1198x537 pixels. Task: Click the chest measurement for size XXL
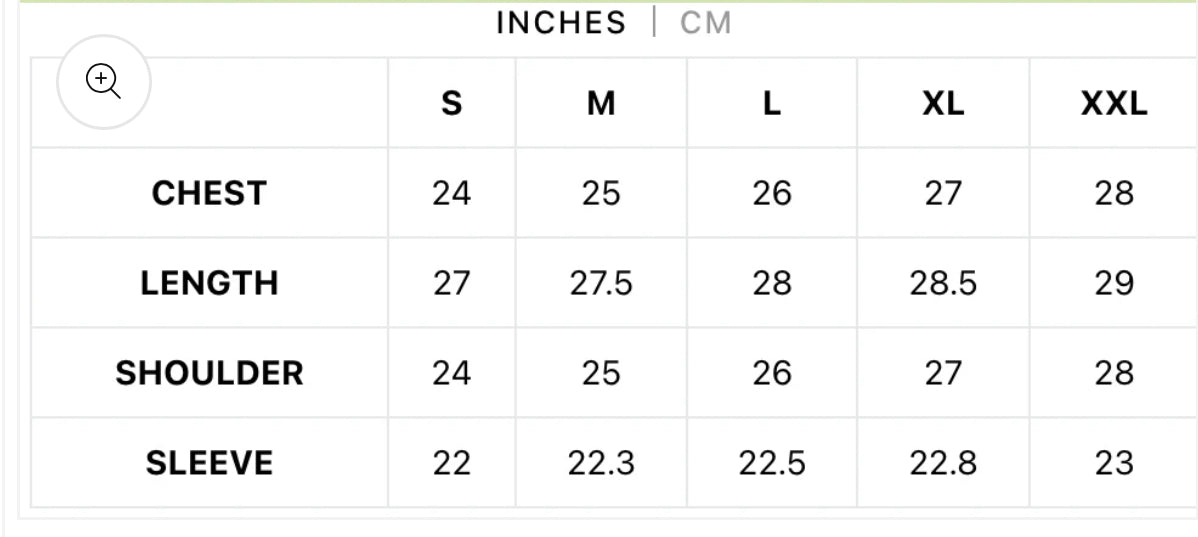tap(1114, 193)
